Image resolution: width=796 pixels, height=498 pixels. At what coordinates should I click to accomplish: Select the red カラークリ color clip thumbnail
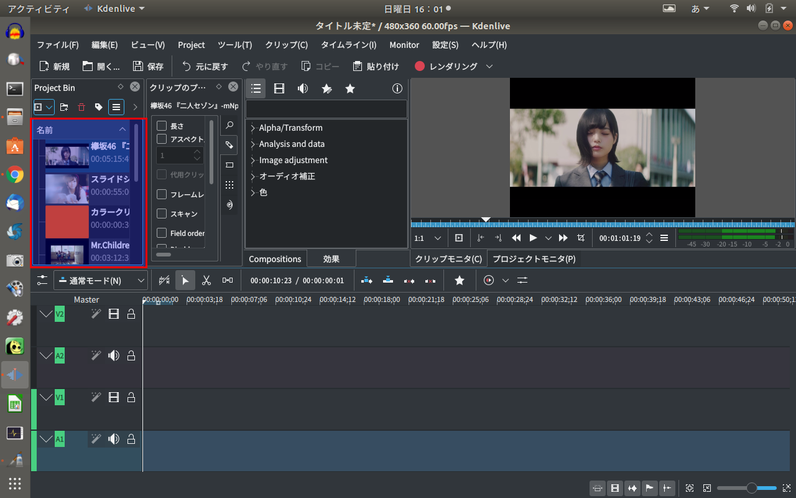point(67,221)
